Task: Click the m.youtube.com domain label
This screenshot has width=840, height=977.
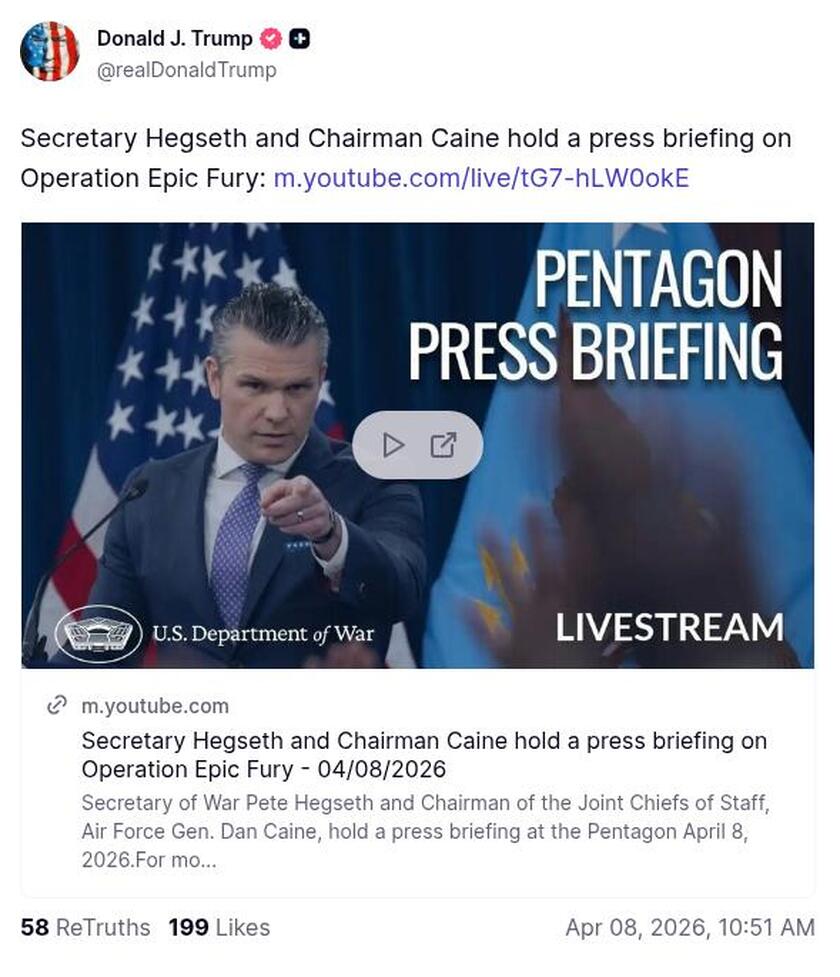Action: (155, 706)
